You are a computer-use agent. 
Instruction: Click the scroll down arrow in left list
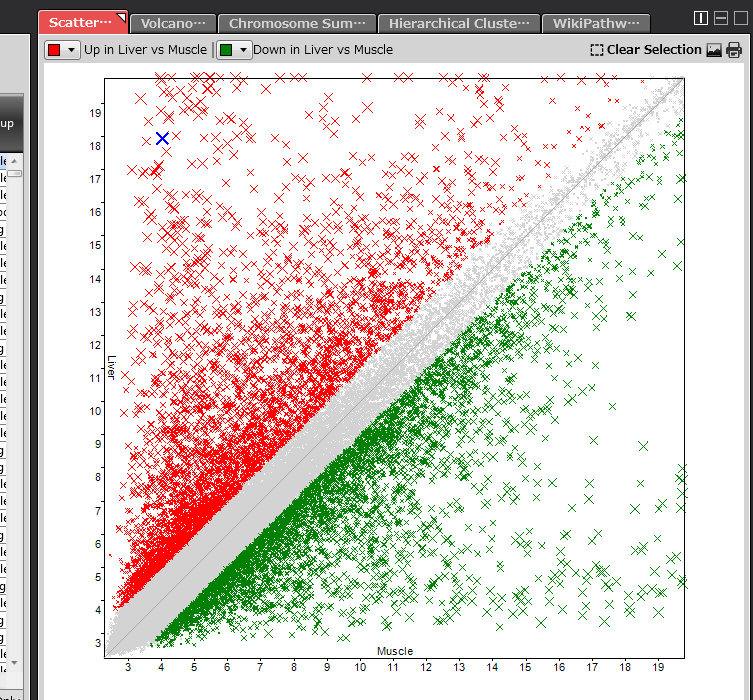pos(14,664)
